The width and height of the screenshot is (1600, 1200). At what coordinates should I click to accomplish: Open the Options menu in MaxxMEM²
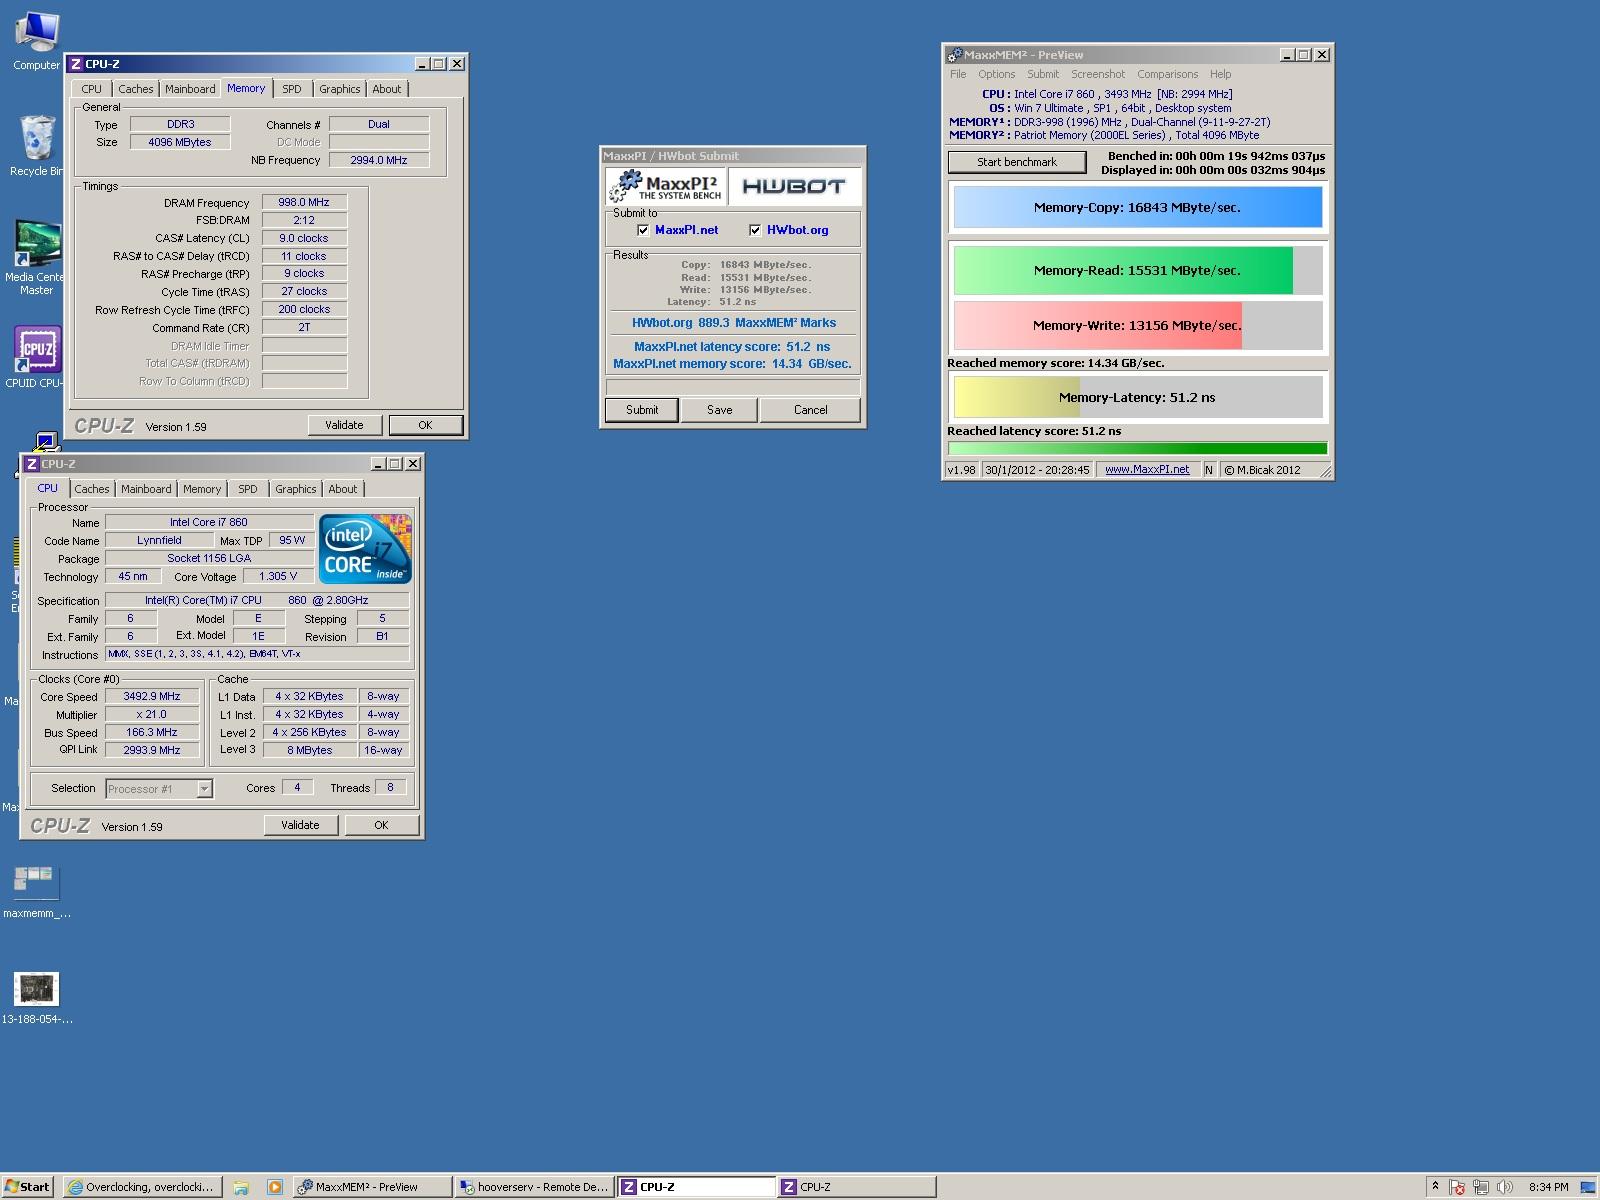(996, 74)
